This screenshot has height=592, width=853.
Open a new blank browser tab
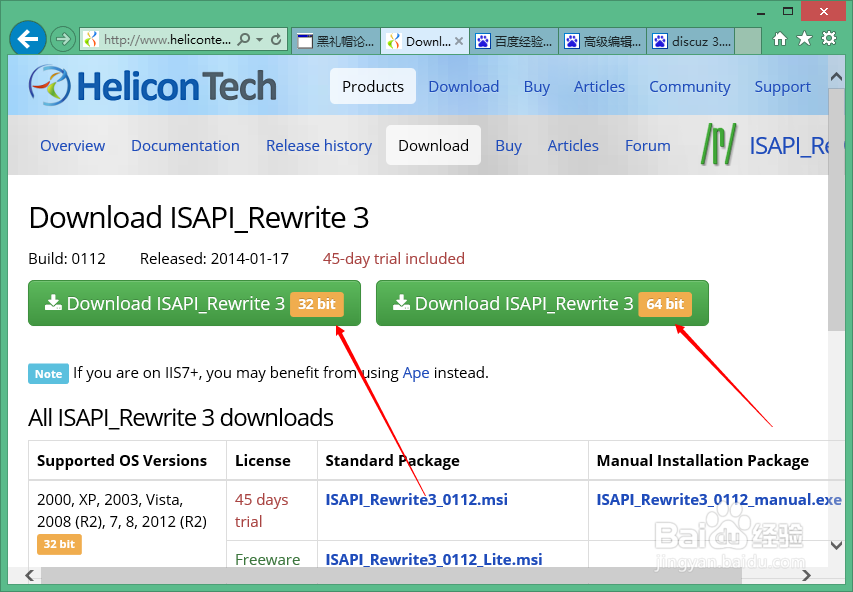(749, 41)
